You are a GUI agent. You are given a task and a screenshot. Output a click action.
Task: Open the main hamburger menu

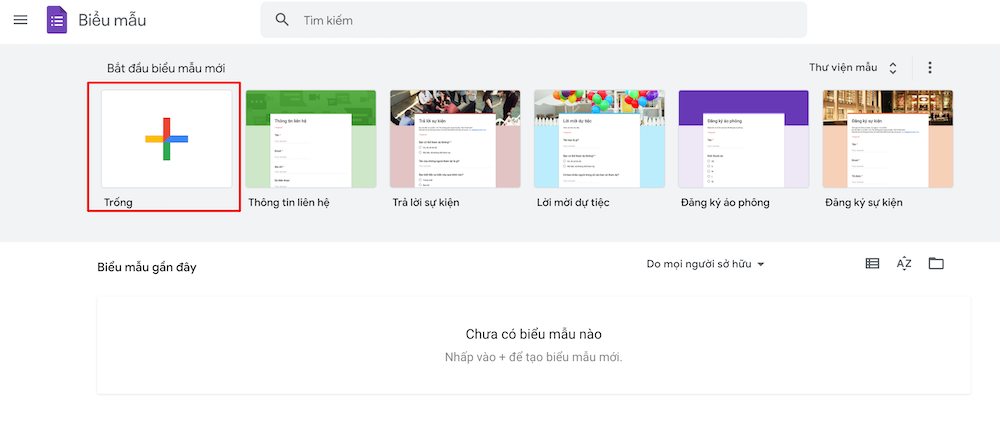pyautogui.click(x=20, y=20)
